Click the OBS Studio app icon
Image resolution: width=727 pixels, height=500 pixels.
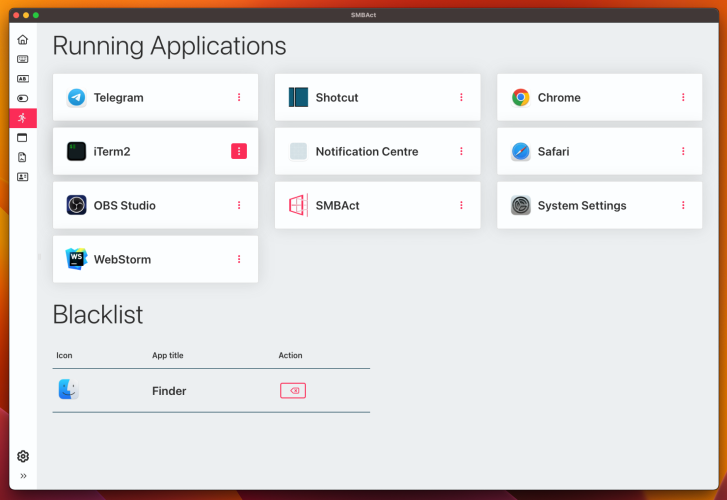(x=77, y=205)
